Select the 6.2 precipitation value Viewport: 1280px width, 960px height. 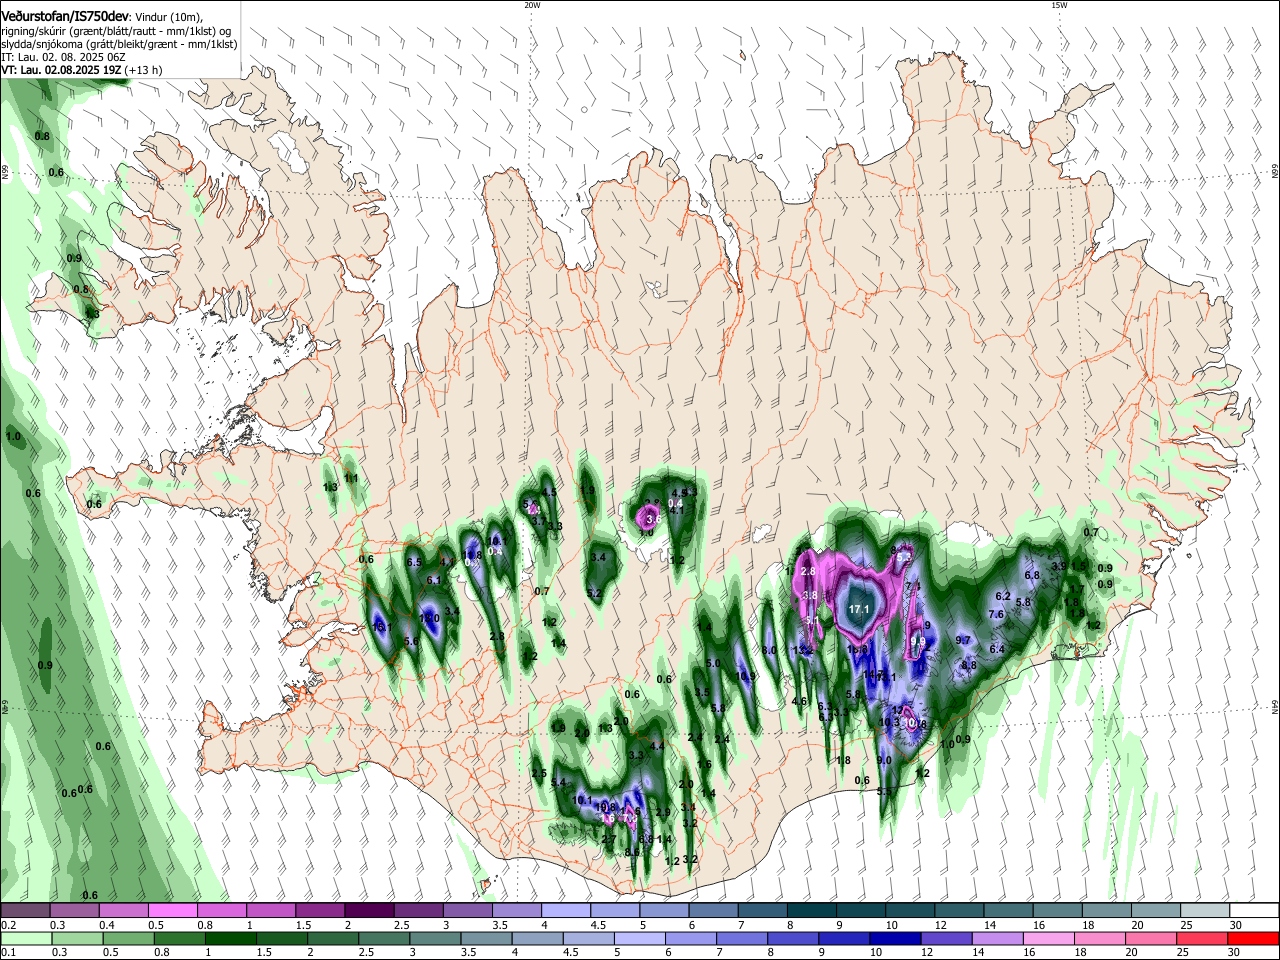(1003, 596)
